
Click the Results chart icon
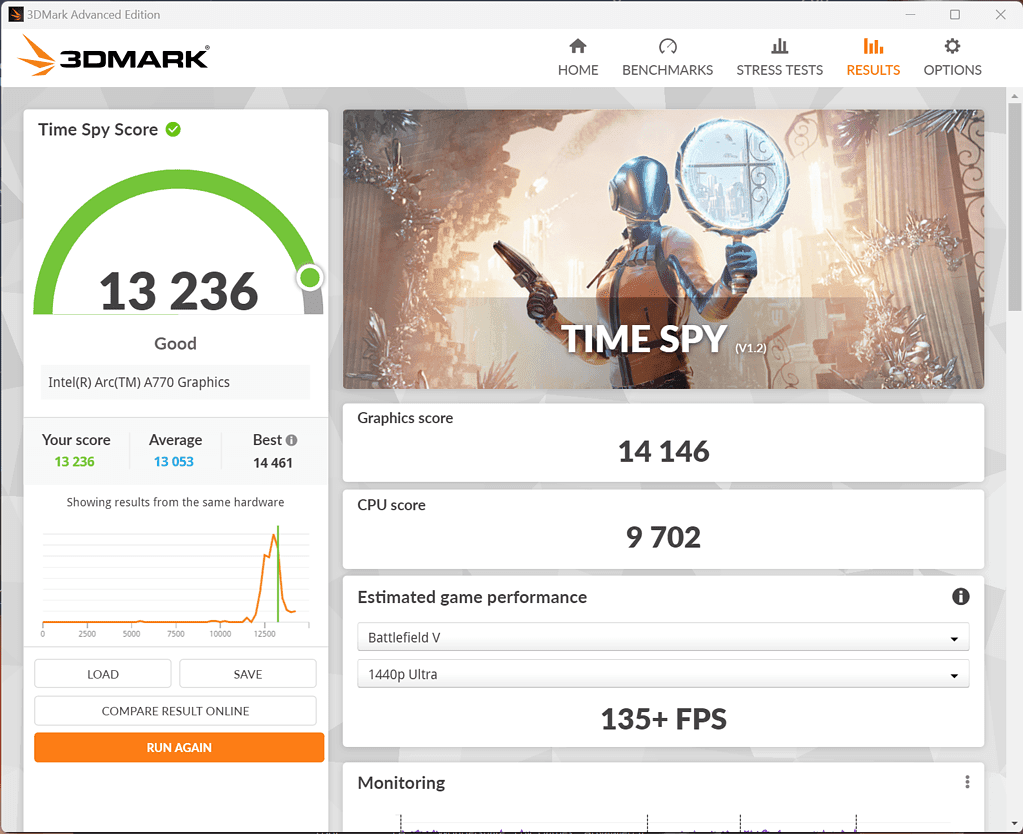[x=873, y=46]
